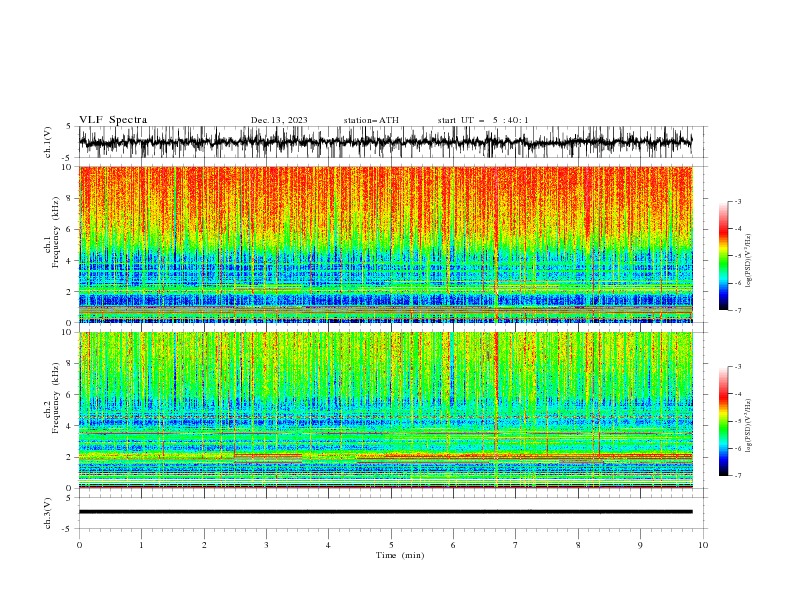
Task: Click the ch.2 color bar "log(PSD)(V²/Hz)" label
Action: [749, 425]
